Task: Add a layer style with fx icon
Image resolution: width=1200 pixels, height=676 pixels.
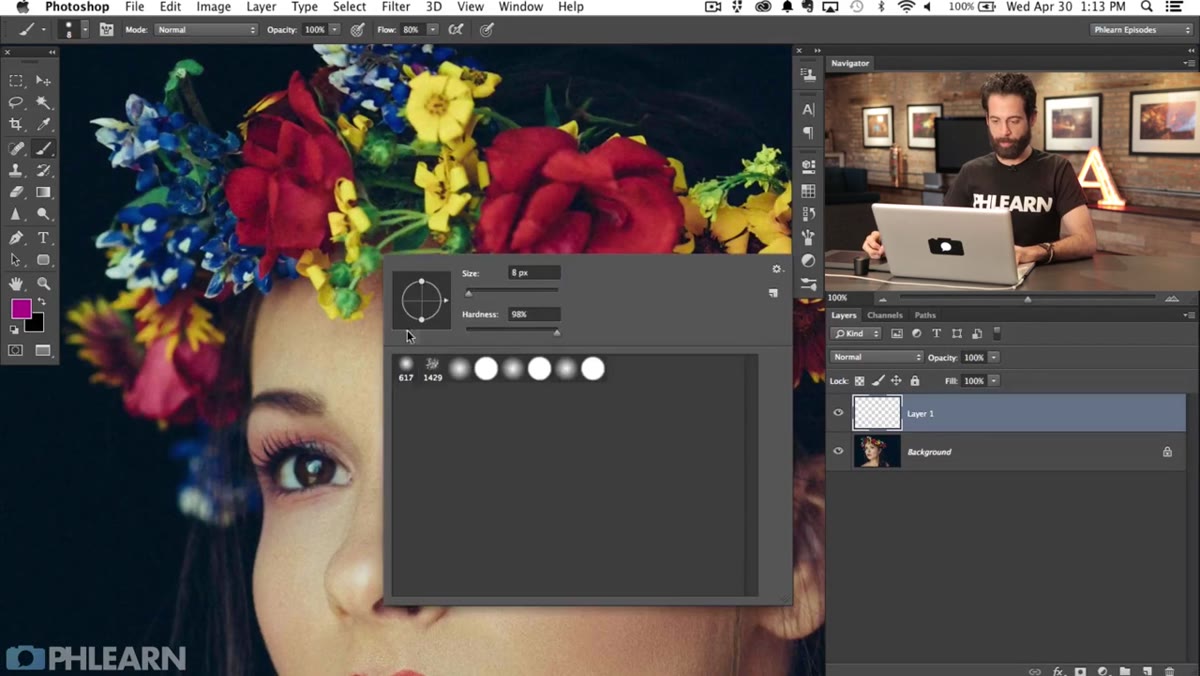Action: pyautogui.click(x=1058, y=671)
